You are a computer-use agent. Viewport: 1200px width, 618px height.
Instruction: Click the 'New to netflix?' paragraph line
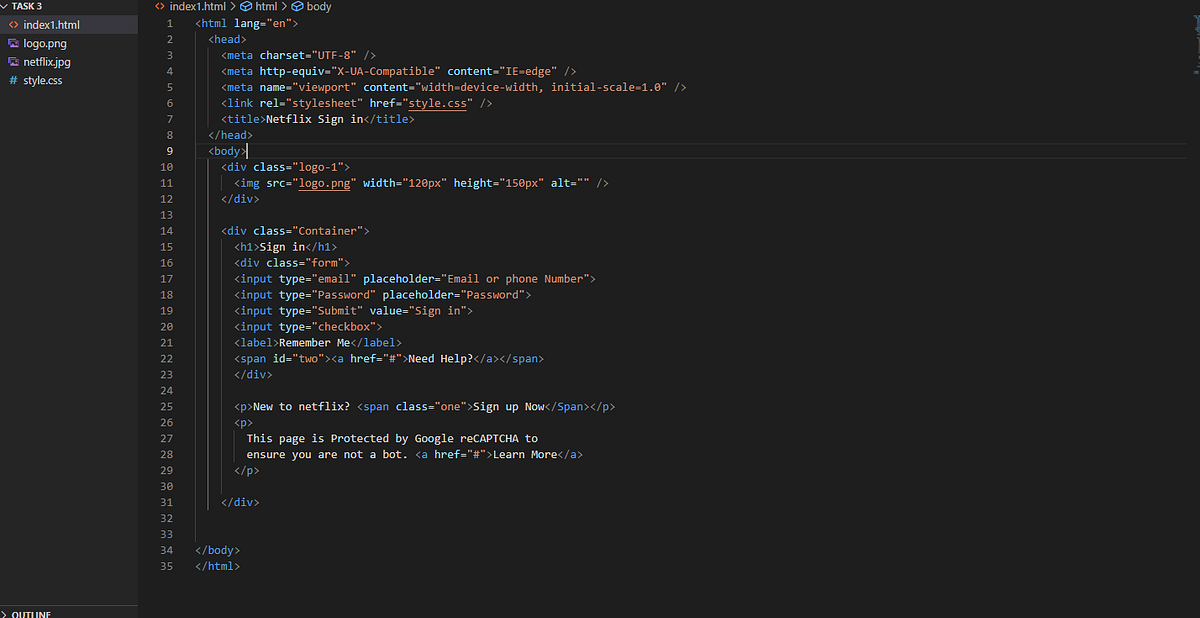point(425,407)
